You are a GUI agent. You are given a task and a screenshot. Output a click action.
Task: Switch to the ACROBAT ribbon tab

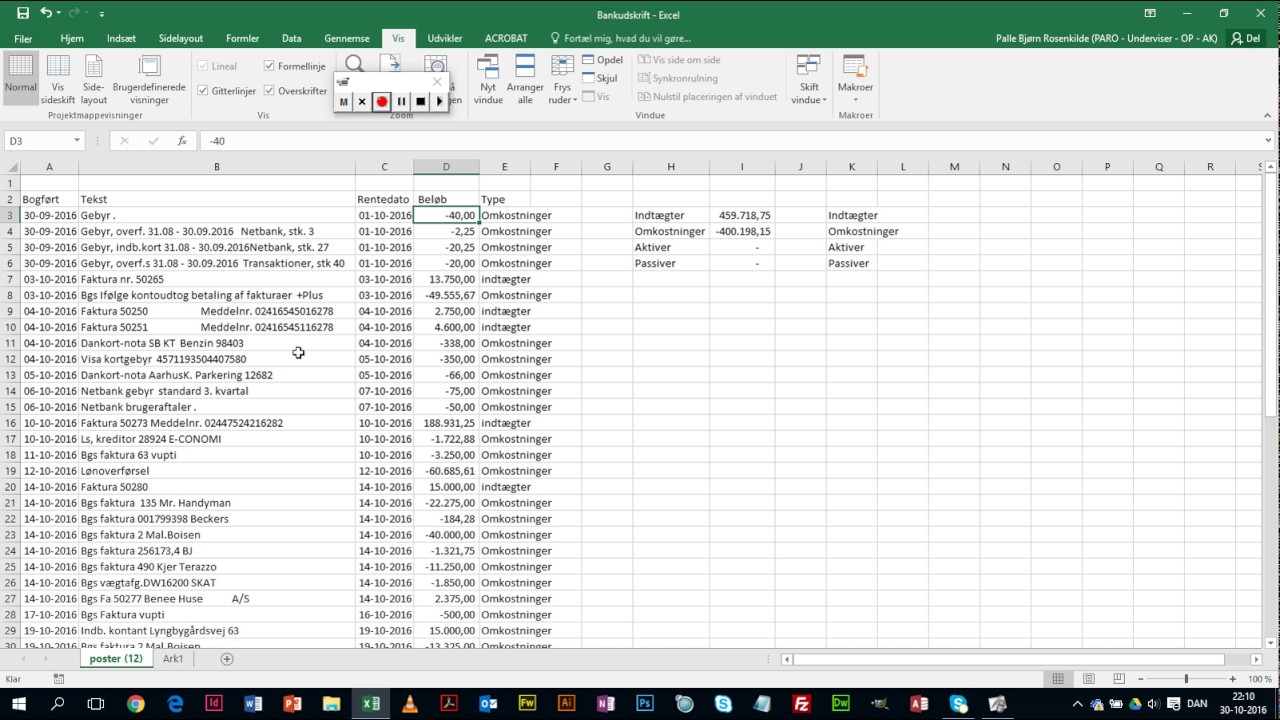[506, 38]
